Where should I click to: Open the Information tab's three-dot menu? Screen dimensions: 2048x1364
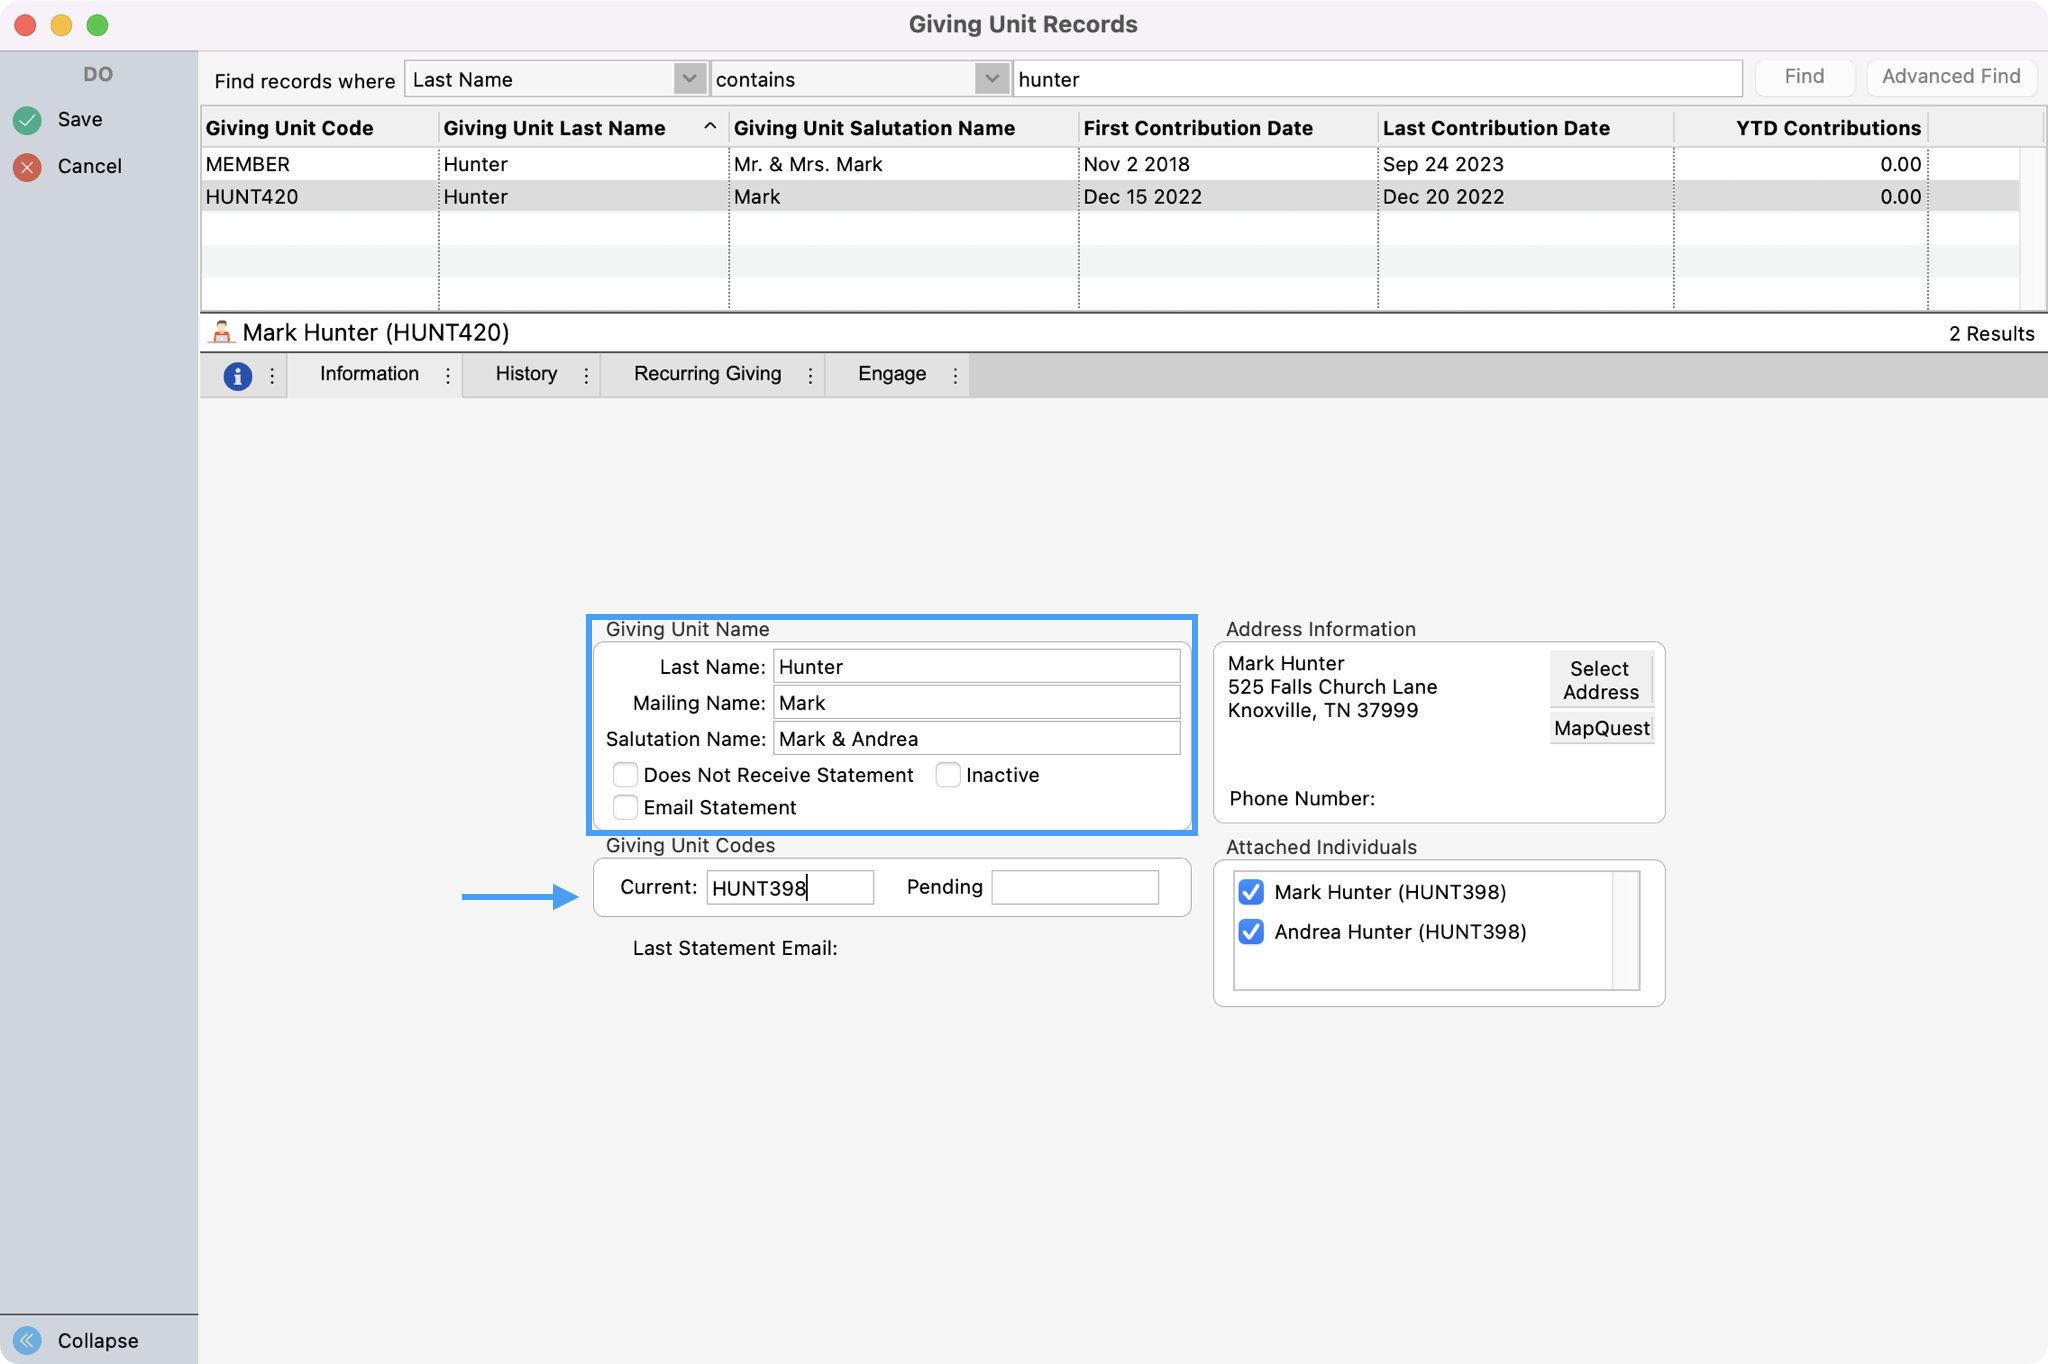pos(448,376)
